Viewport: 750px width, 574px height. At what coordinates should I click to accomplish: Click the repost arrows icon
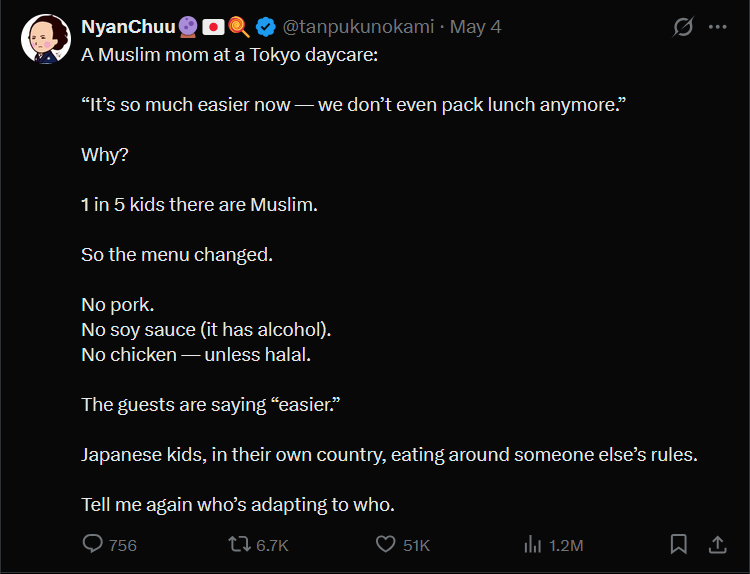239,544
